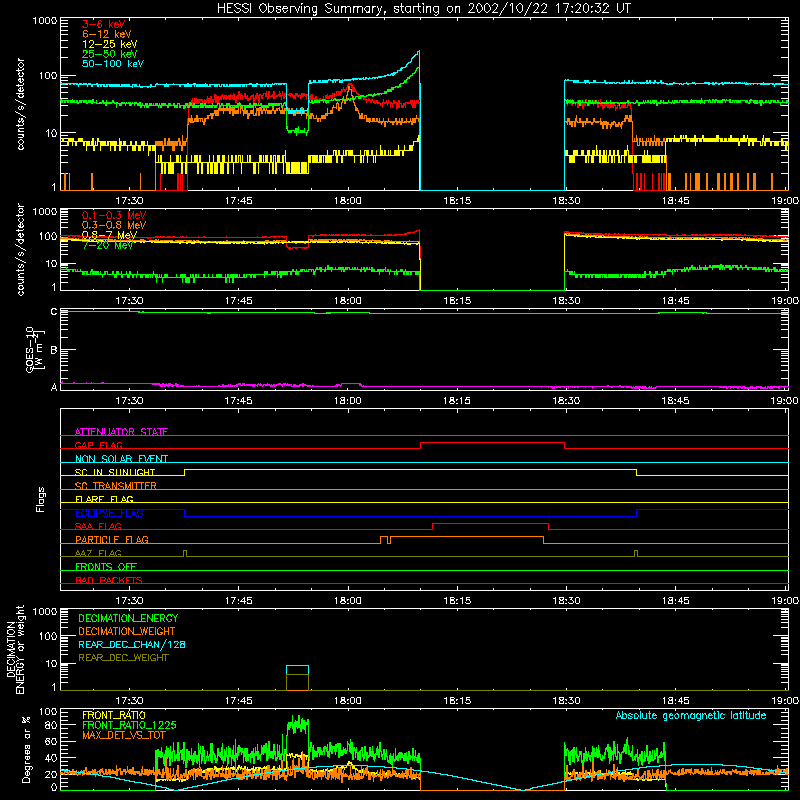The height and width of the screenshot is (800, 800).
Task: Click "Absolute geomagnetic latitude" label
Action: (x=691, y=715)
